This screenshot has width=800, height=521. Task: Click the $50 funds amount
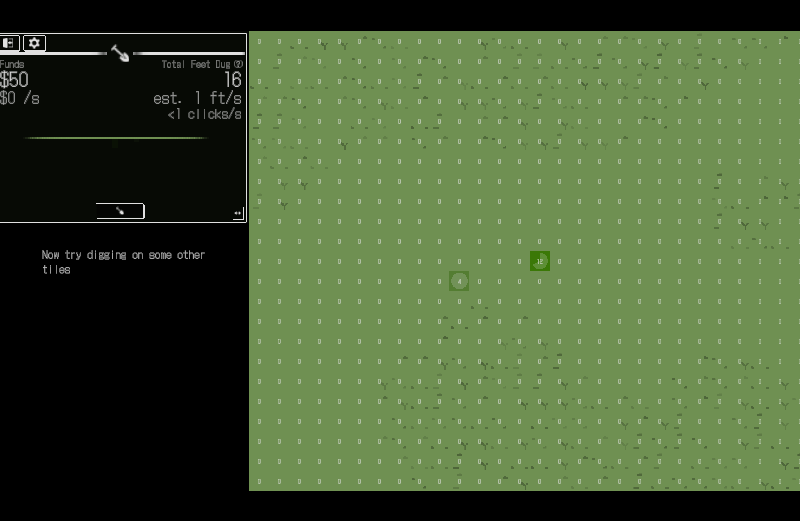(15, 80)
